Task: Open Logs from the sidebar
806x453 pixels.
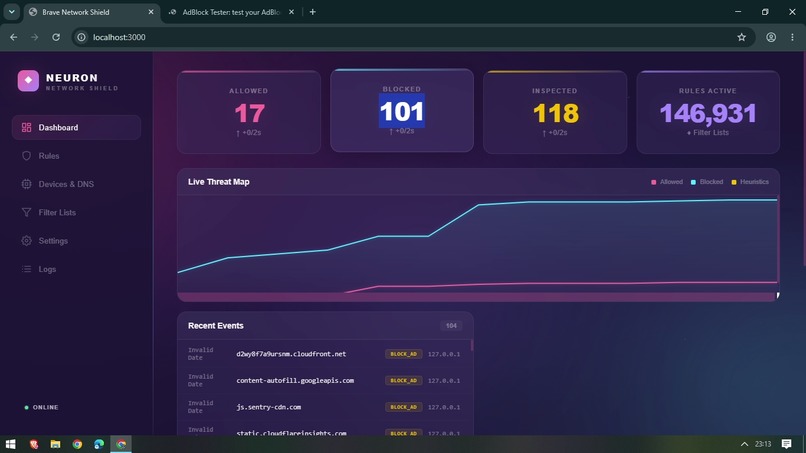Action: (x=76, y=269)
